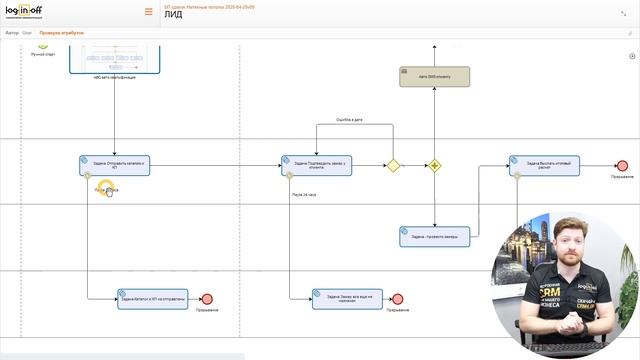Click task icon on 'Выслать итоговый расчет' node
Screen dimensions: 640x360
(514, 160)
